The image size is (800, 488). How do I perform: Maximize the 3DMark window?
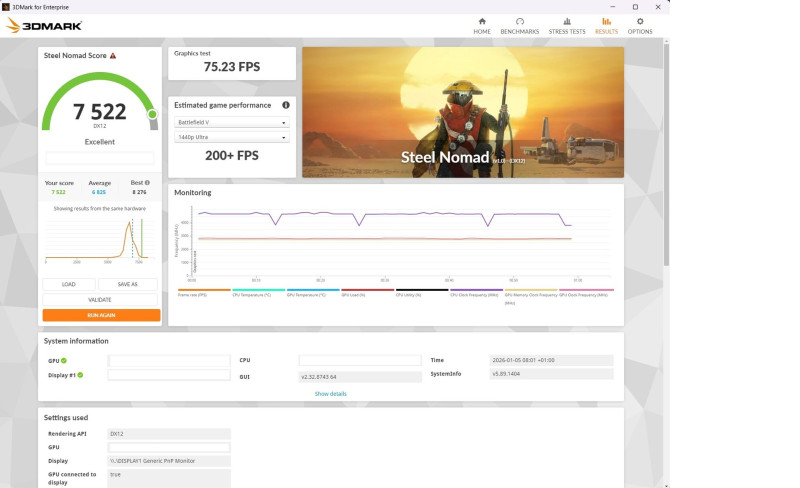[x=635, y=7]
